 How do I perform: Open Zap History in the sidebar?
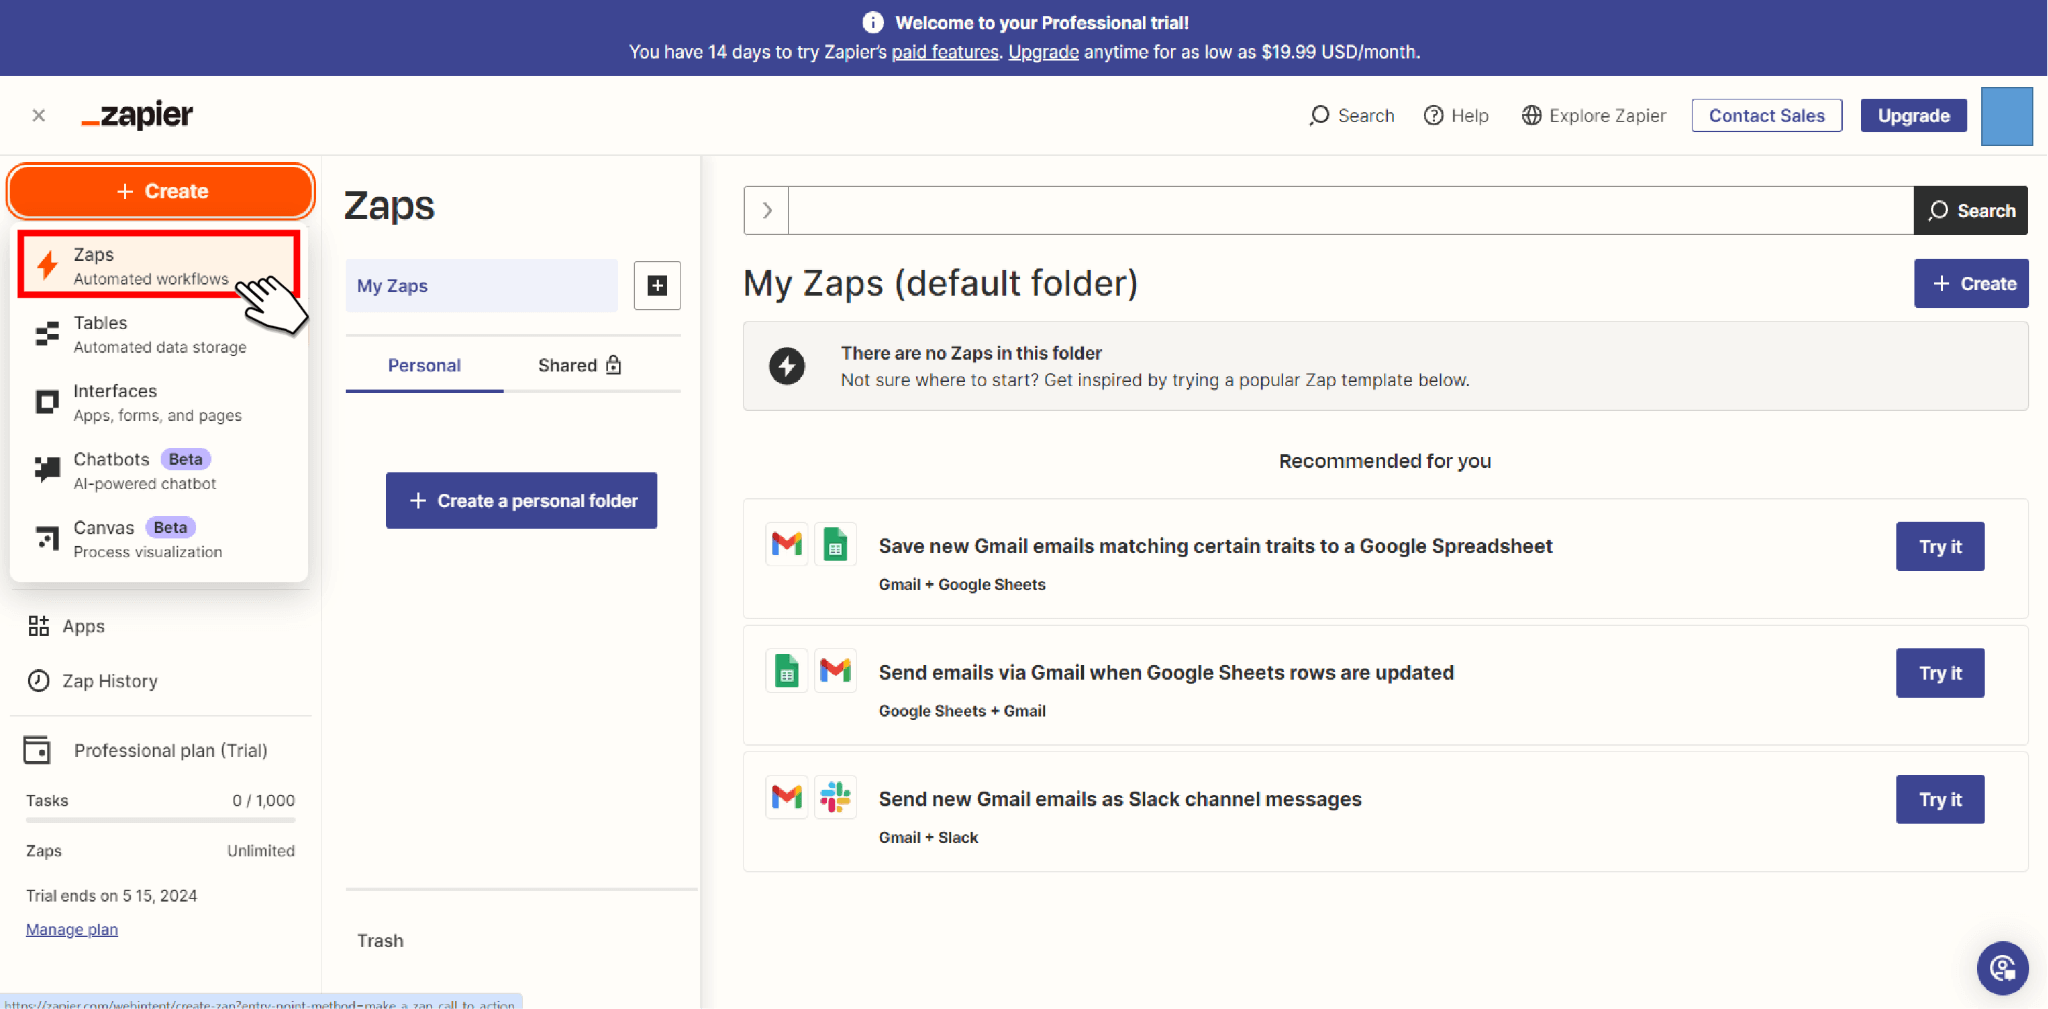click(x=93, y=681)
